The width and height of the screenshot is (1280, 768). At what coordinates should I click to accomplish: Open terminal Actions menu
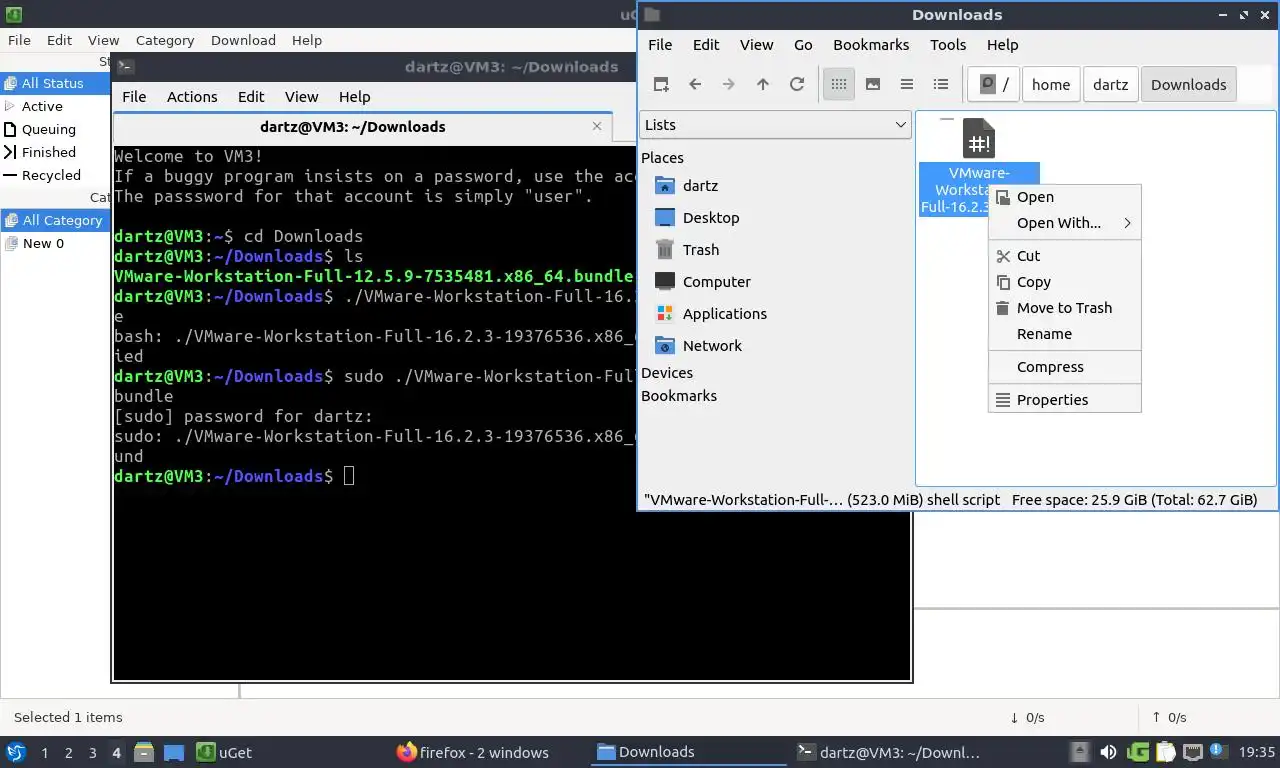click(x=192, y=97)
